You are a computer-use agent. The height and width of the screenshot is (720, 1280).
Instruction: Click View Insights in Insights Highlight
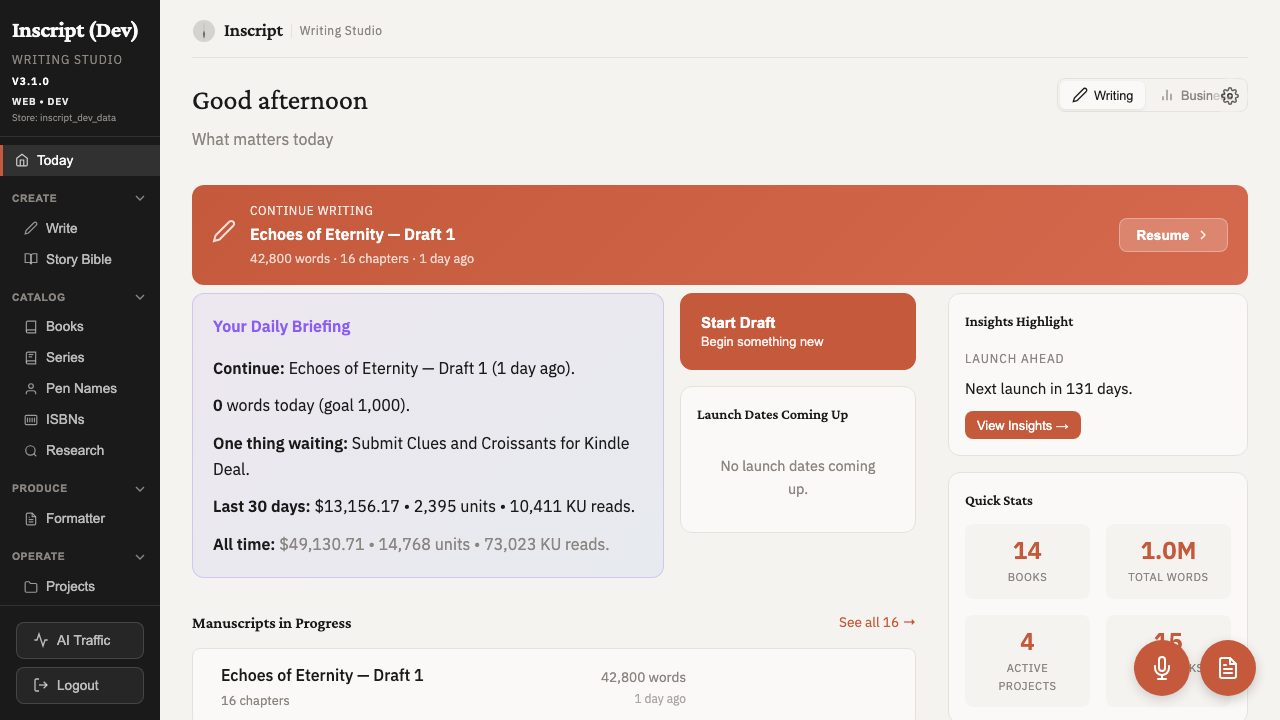1022,425
